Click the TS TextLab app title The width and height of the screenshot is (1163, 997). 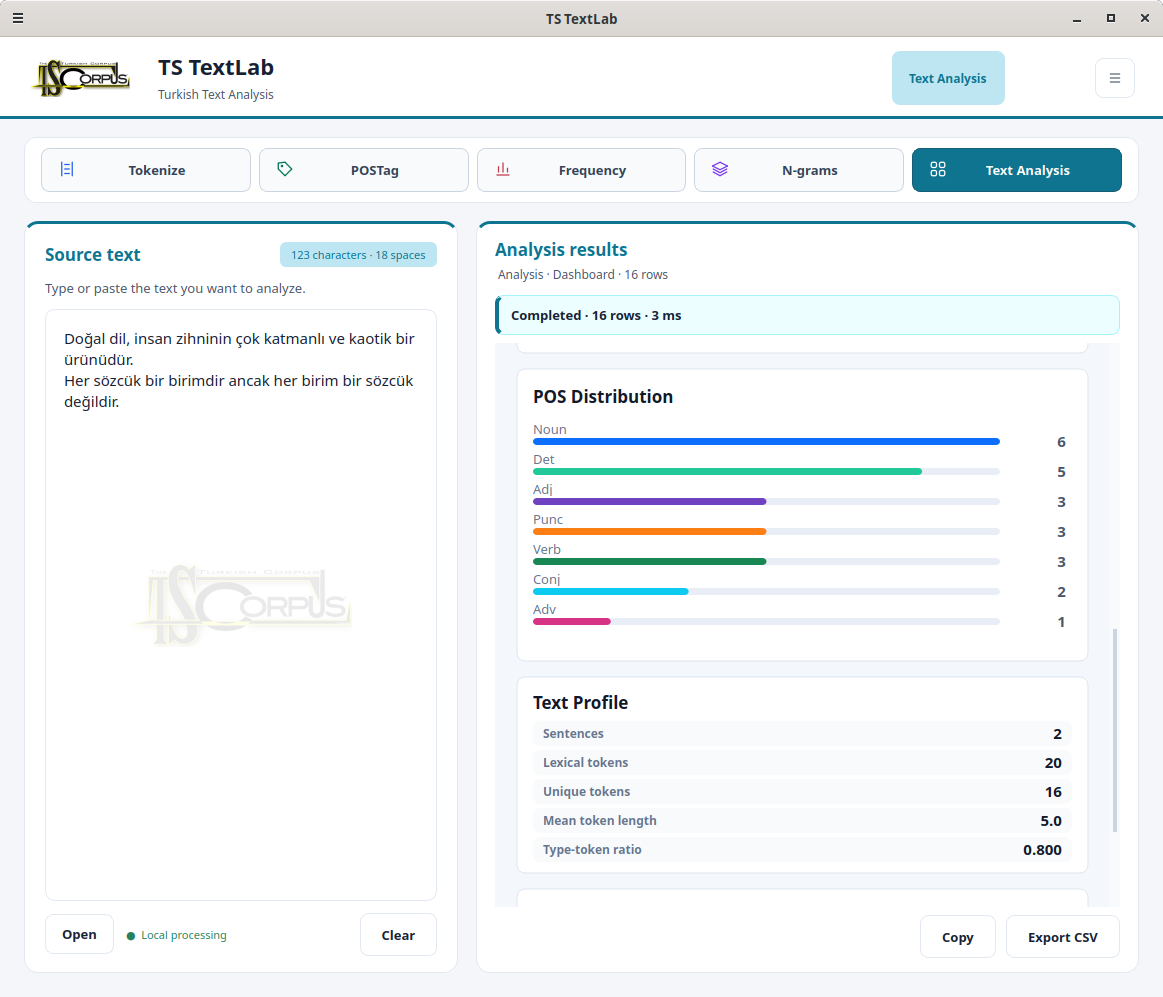(216, 68)
